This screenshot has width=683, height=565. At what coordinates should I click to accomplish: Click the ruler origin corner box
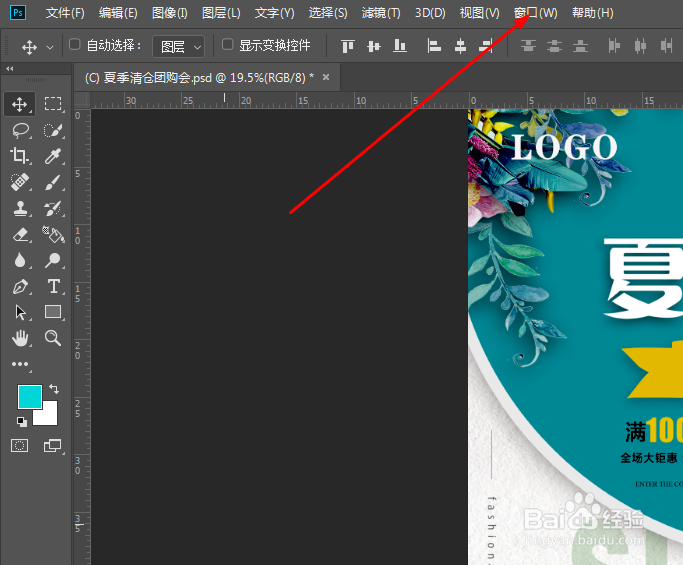[x=82, y=100]
